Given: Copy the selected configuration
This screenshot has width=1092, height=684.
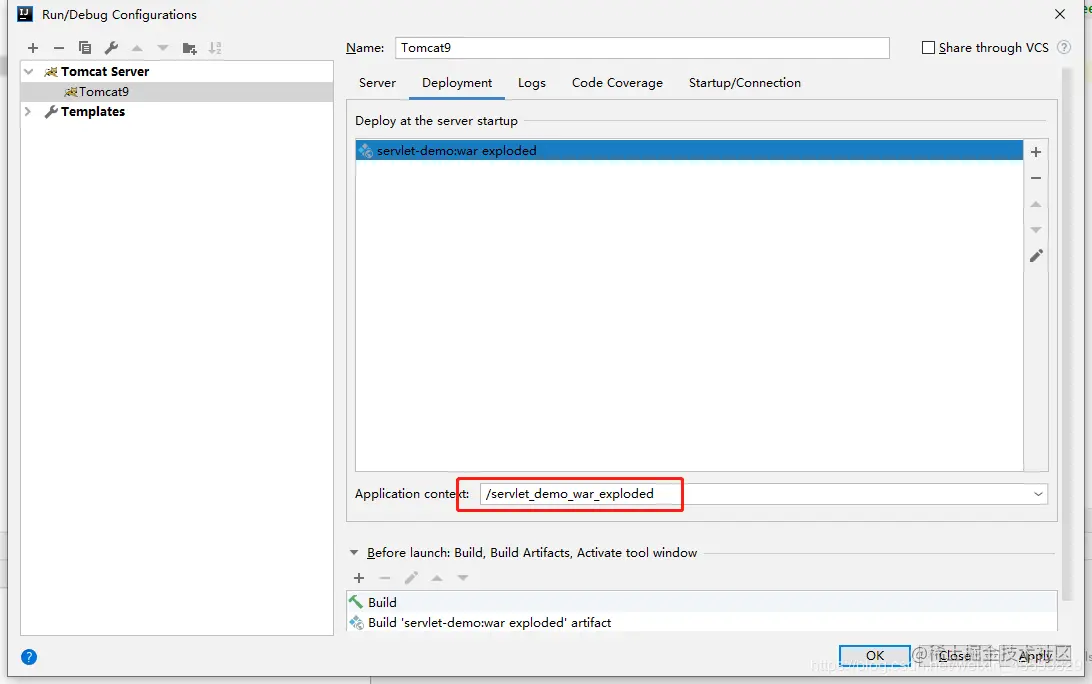Looking at the screenshot, I should [85, 48].
